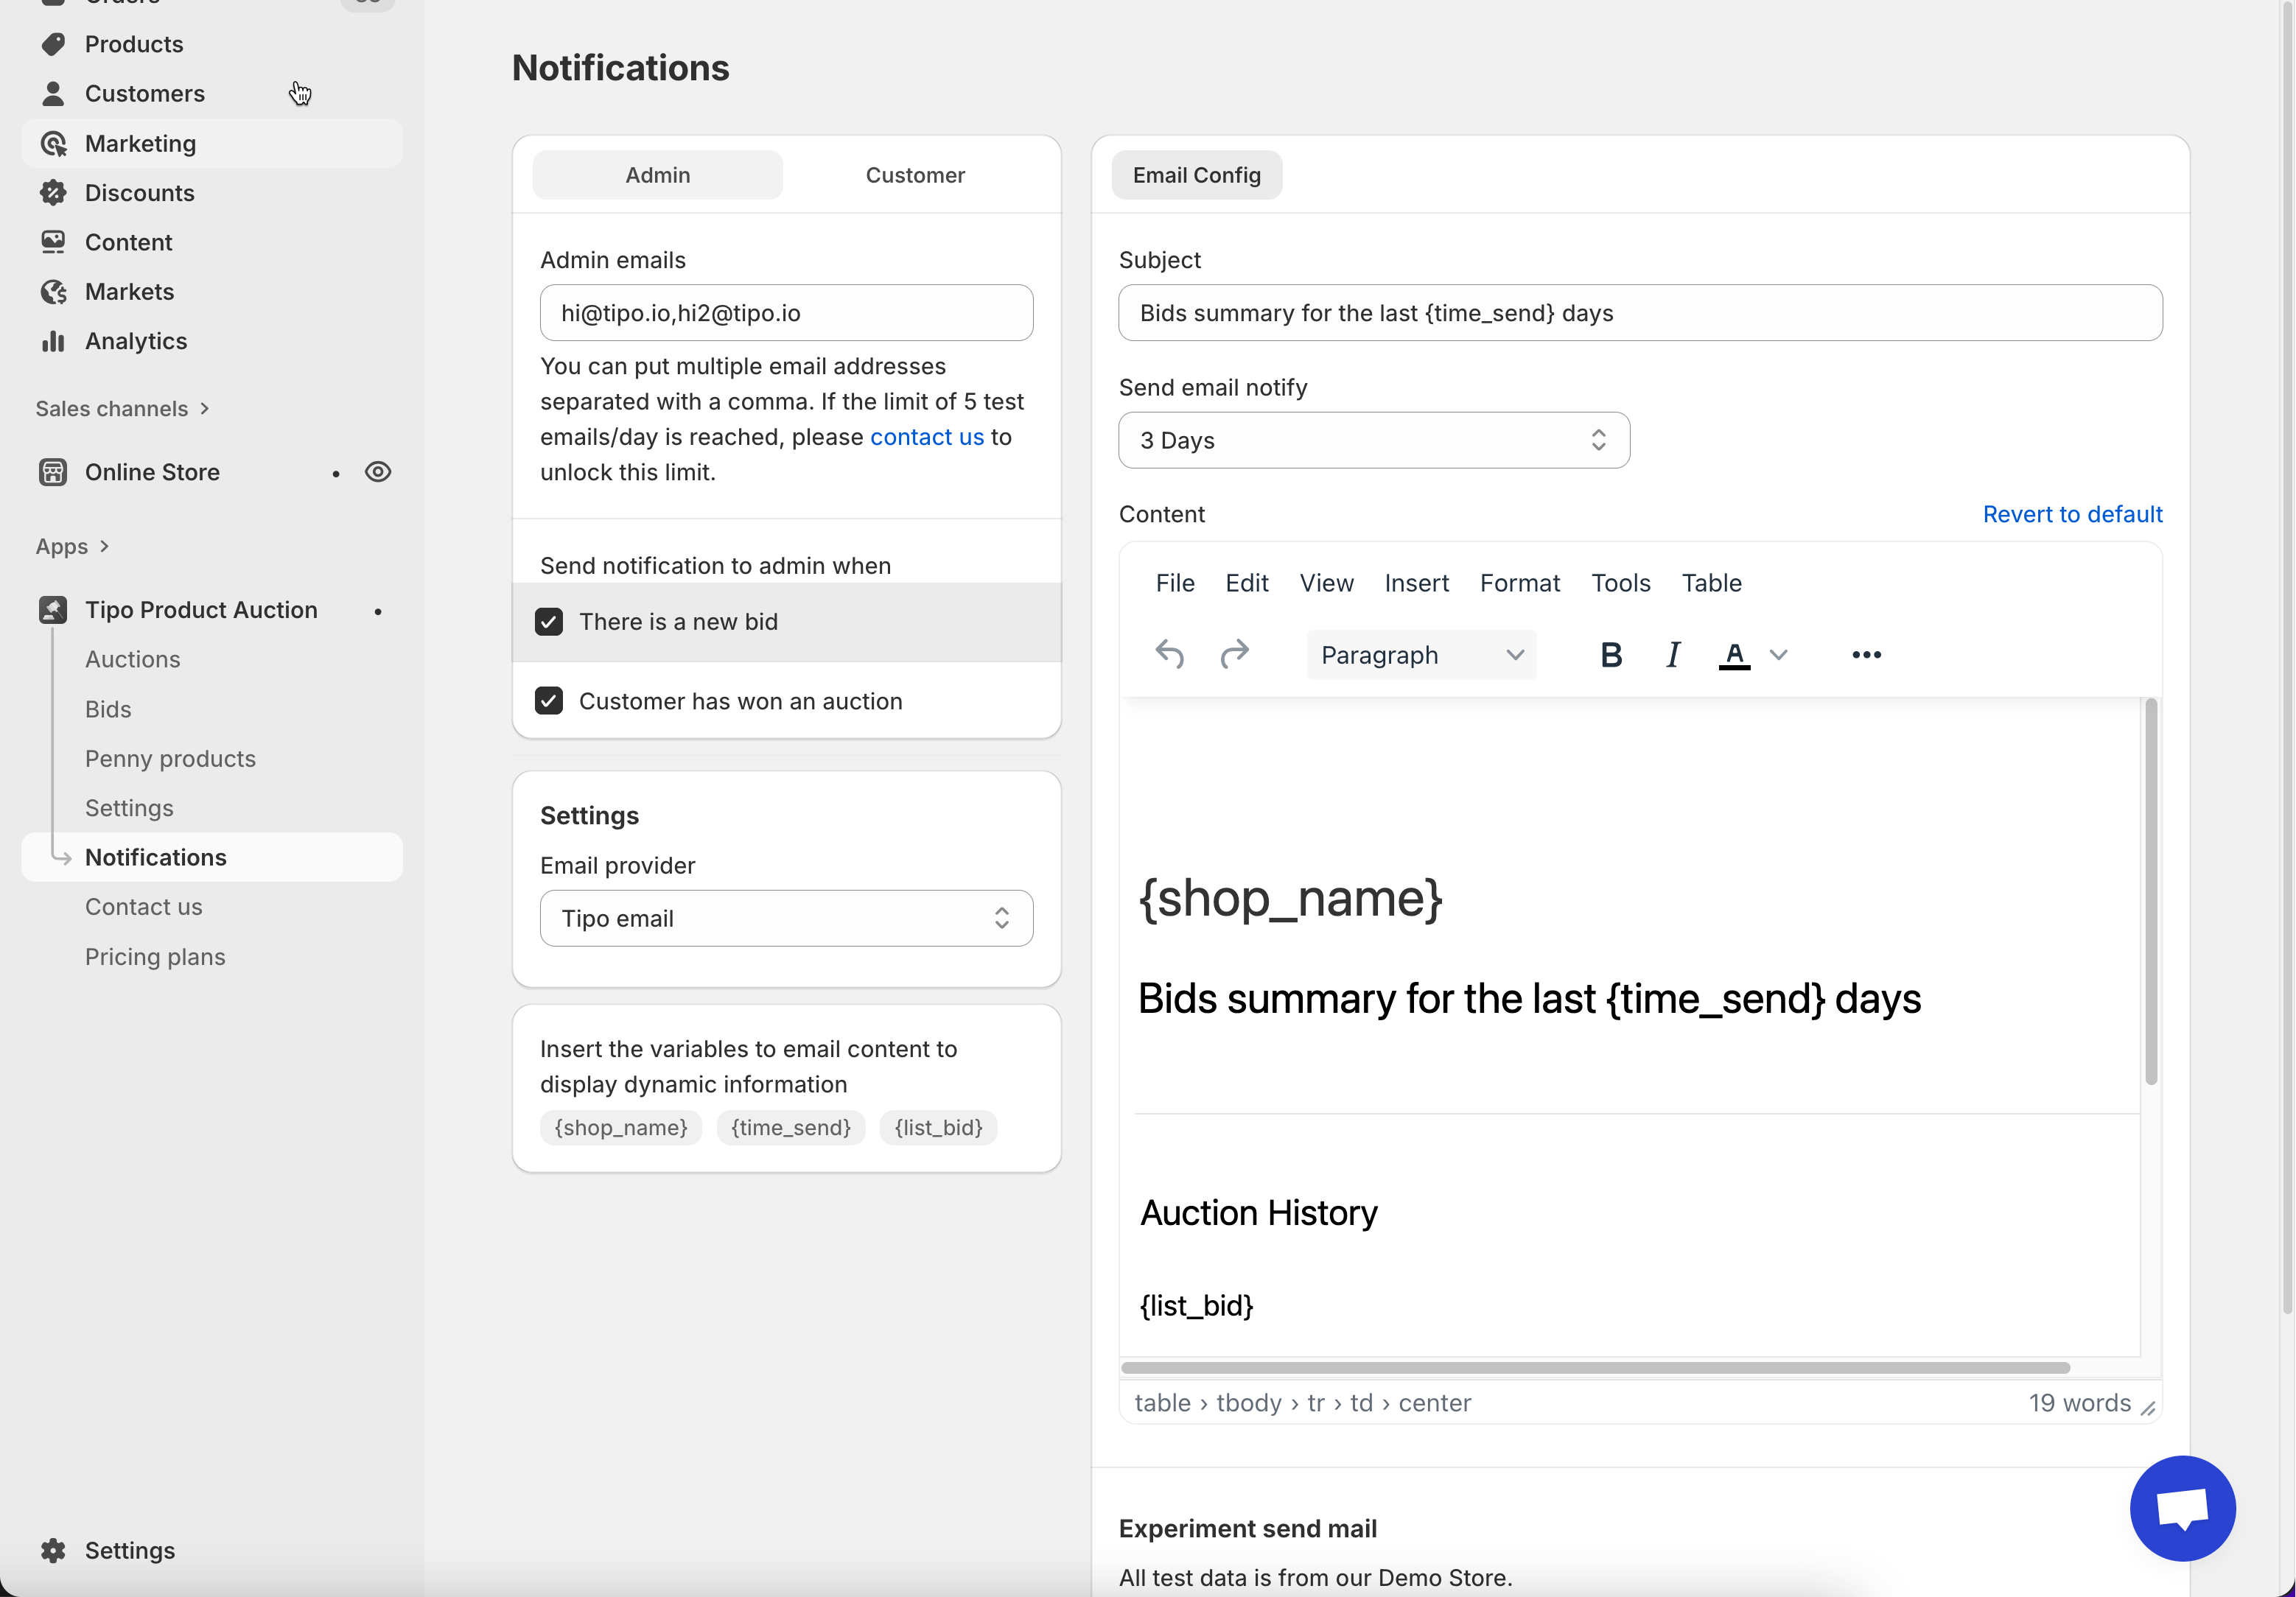Click Revert to default link
2296x1597 pixels.
pyautogui.click(x=2072, y=514)
